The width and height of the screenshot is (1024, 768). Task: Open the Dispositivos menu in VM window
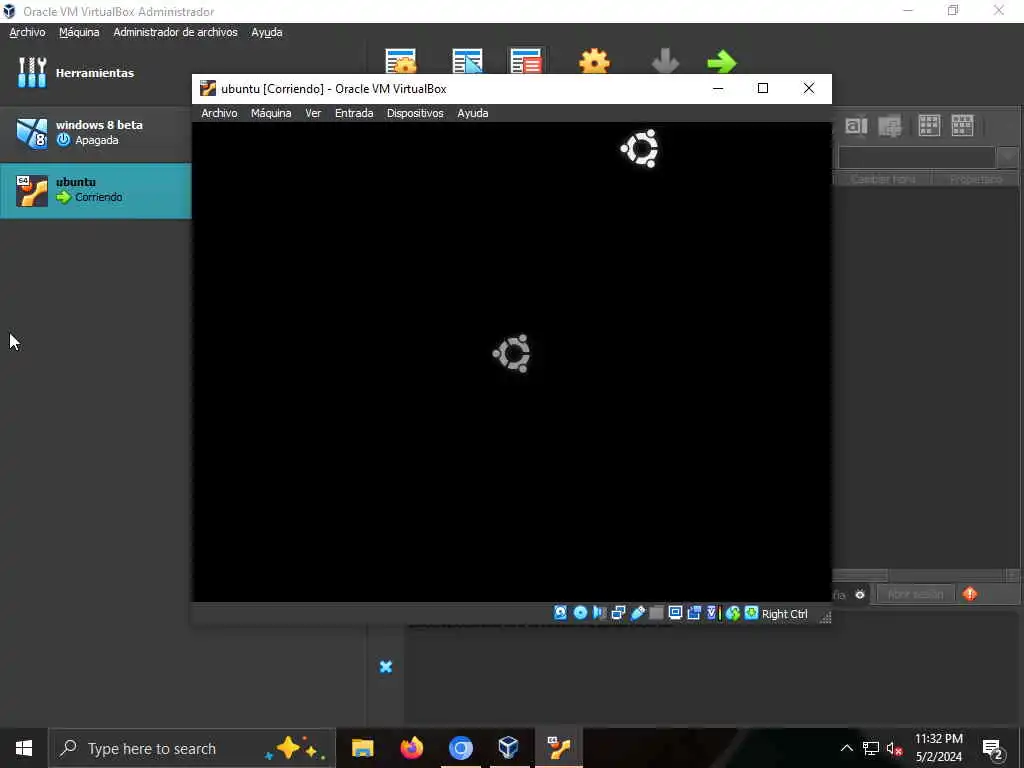(x=415, y=113)
